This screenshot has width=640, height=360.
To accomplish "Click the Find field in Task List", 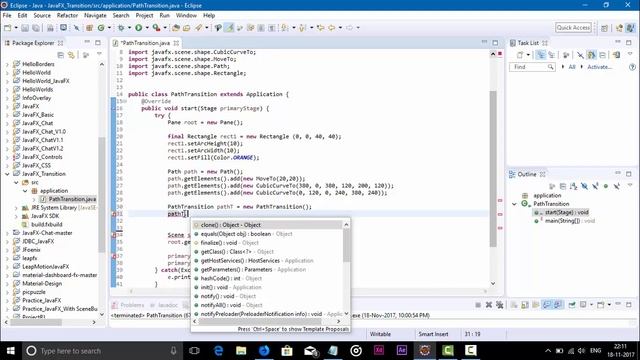I will coord(532,67).
